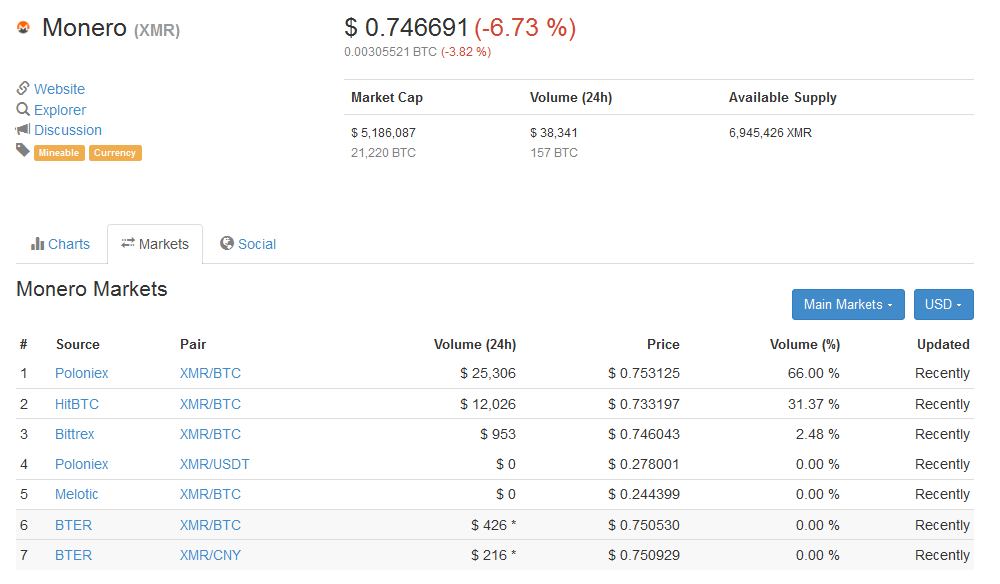This screenshot has height=584, width=1000.
Task: Open the USD currency dropdown
Action: [x=943, y=305]
